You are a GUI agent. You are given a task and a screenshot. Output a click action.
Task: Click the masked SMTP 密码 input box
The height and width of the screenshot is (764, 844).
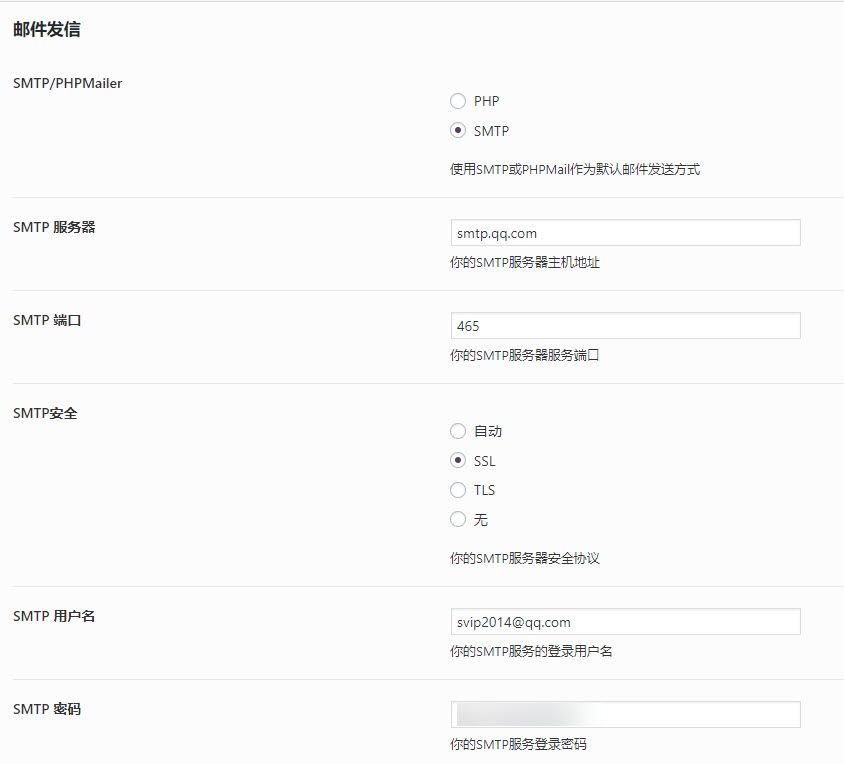(x=625, y=714)
